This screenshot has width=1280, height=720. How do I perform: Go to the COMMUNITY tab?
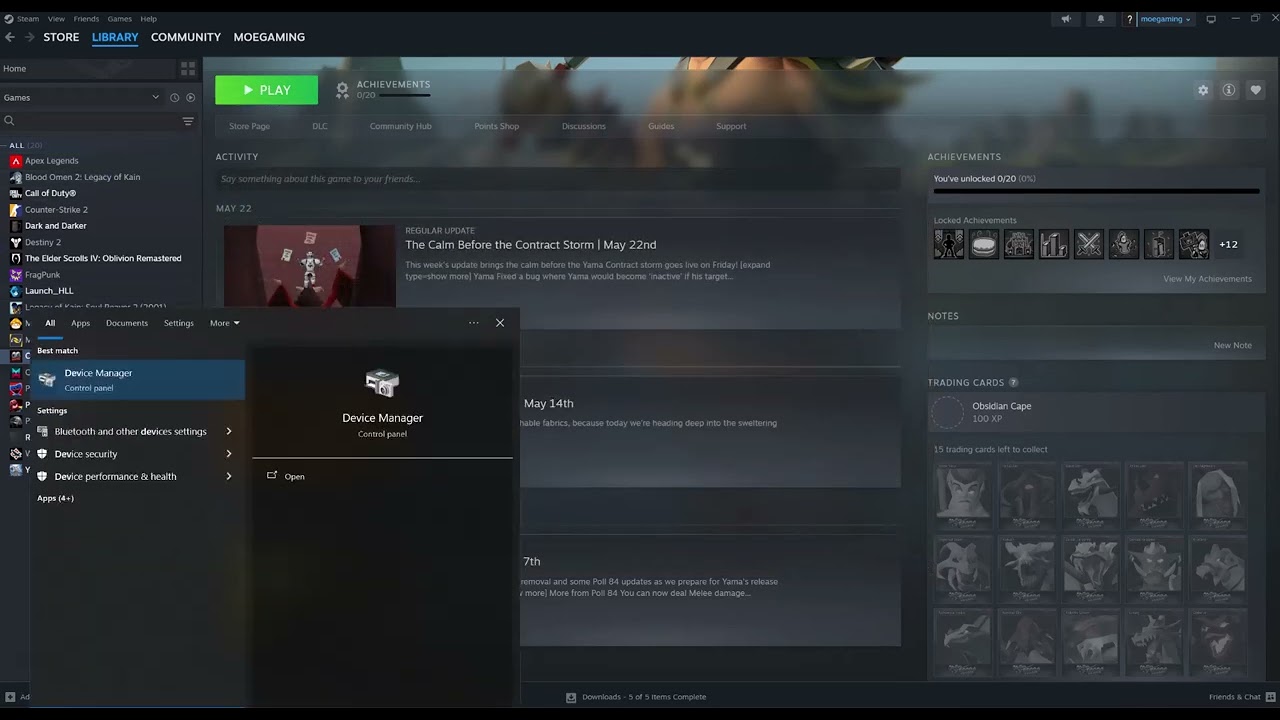tap(186, 37)
